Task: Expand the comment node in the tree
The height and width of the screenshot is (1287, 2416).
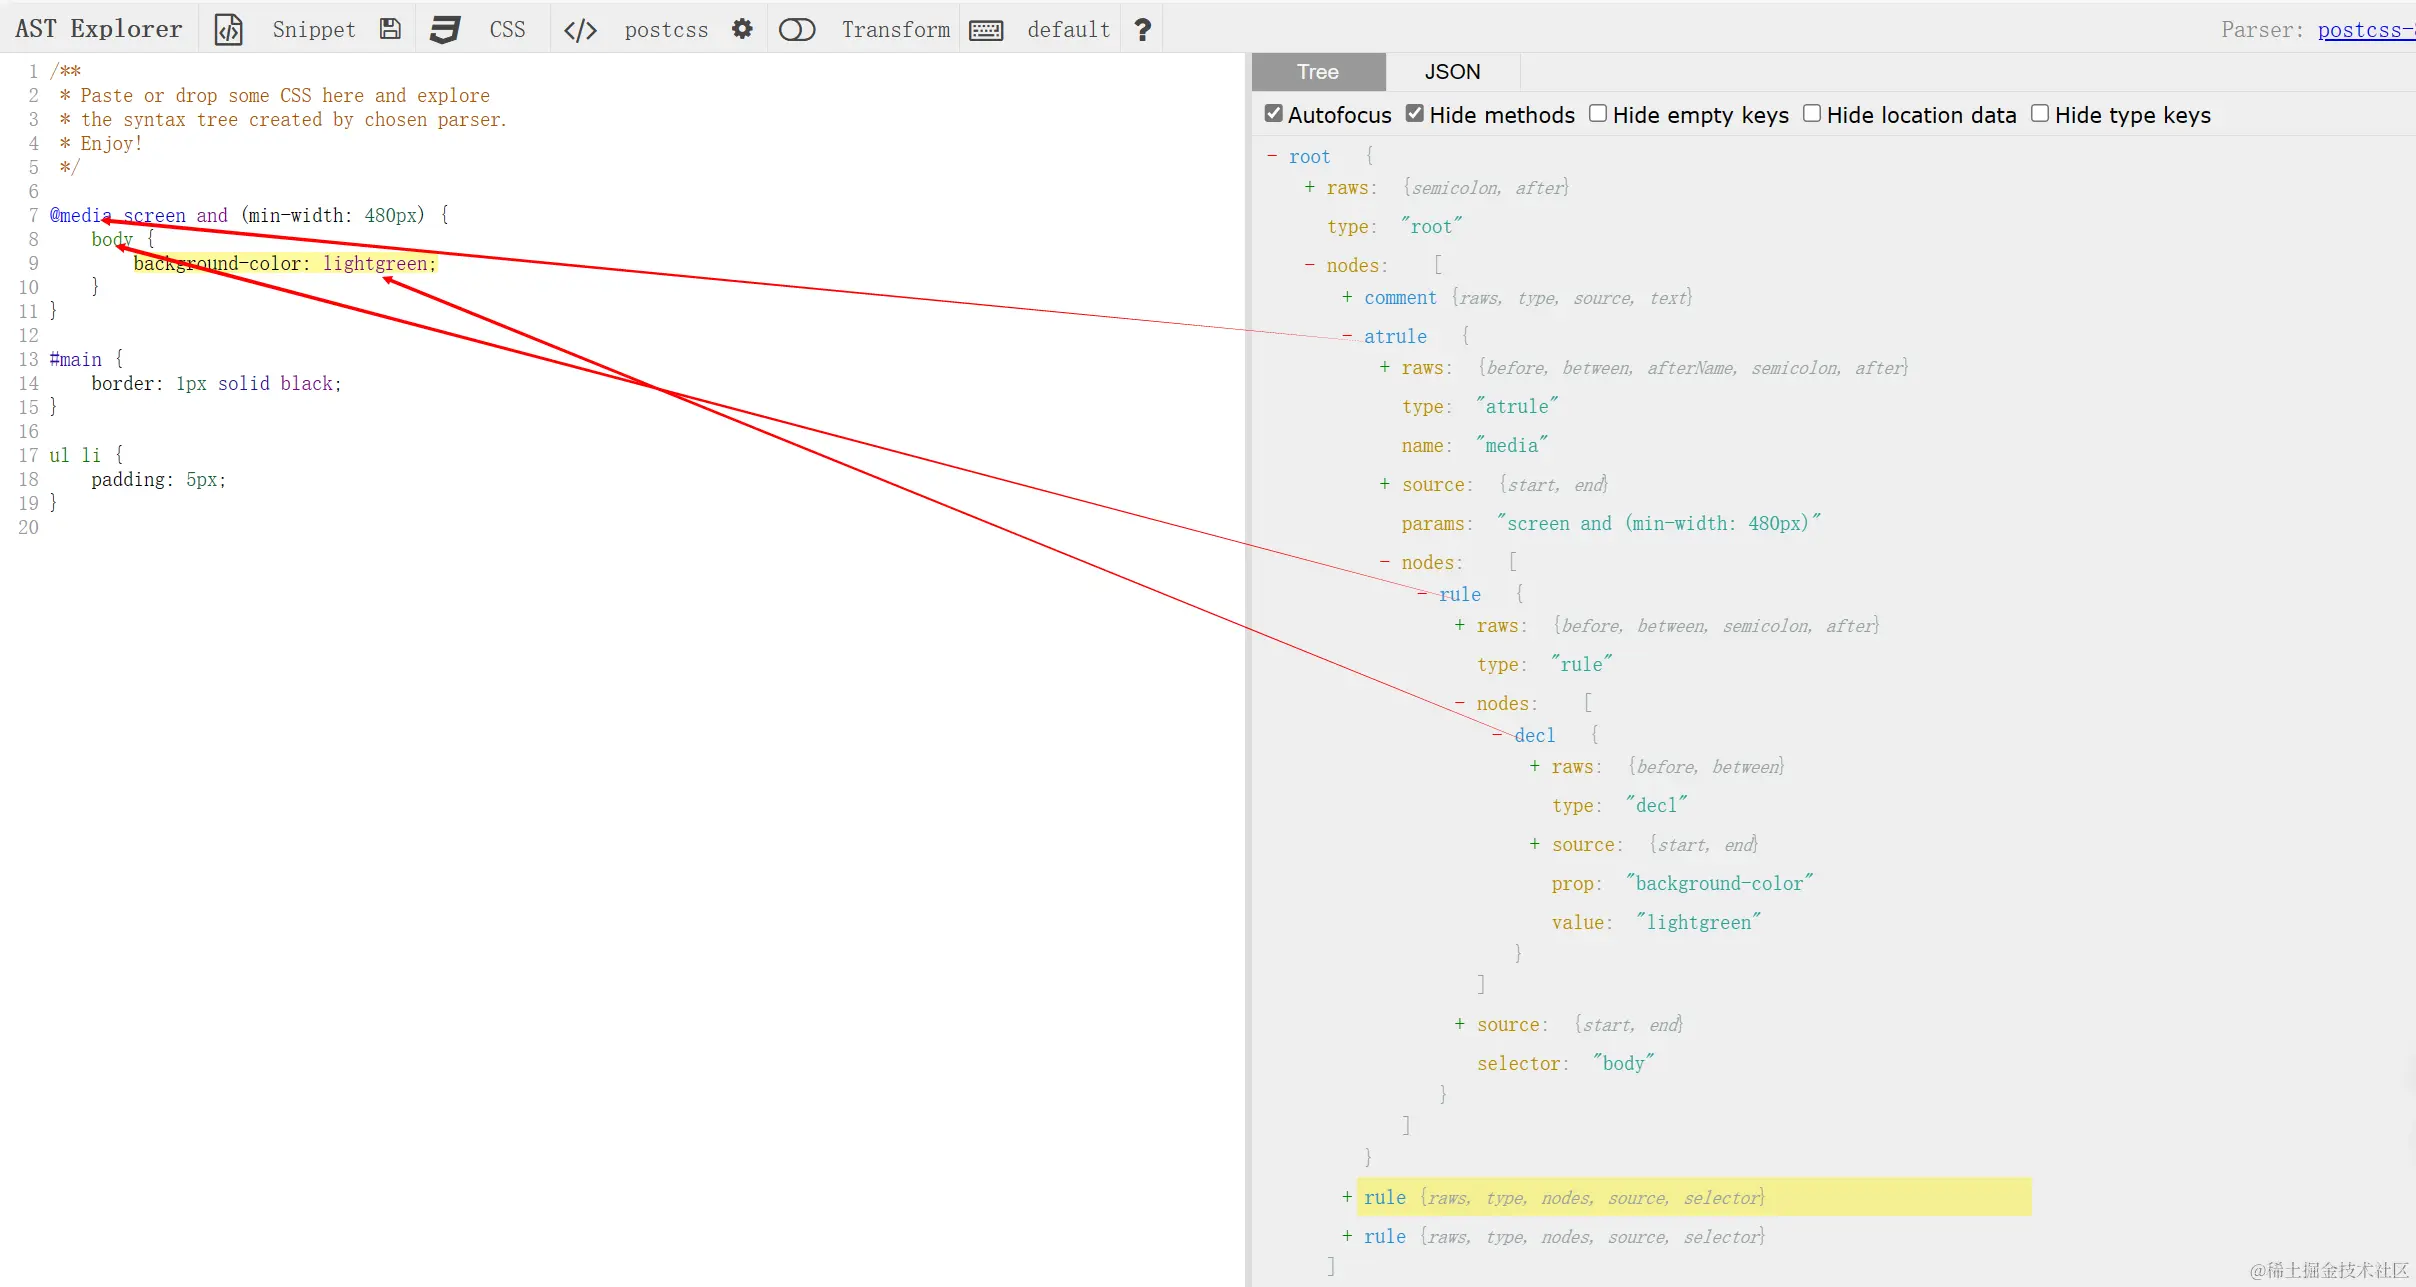Action: pyautogui.click(x=1346, y=297)
